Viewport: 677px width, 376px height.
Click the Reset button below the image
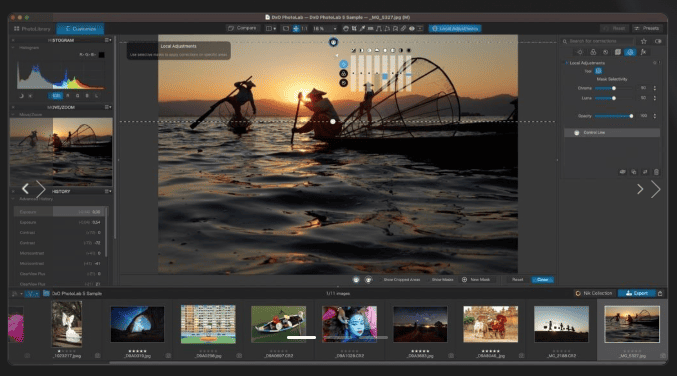pos(517,280)
